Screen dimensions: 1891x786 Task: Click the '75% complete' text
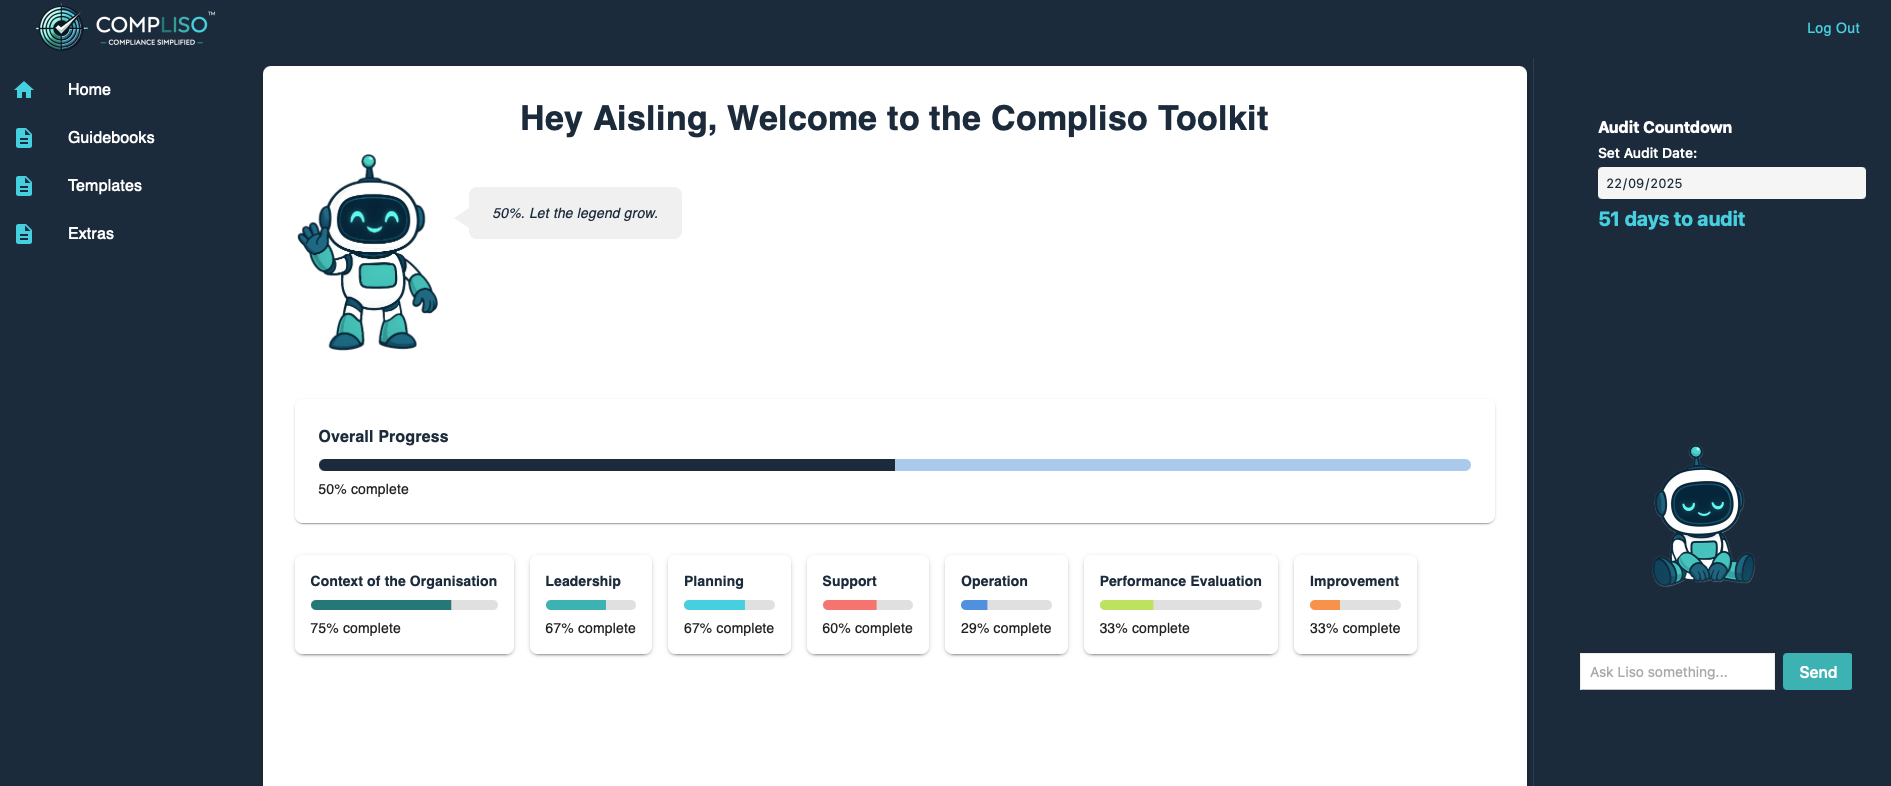355,628
